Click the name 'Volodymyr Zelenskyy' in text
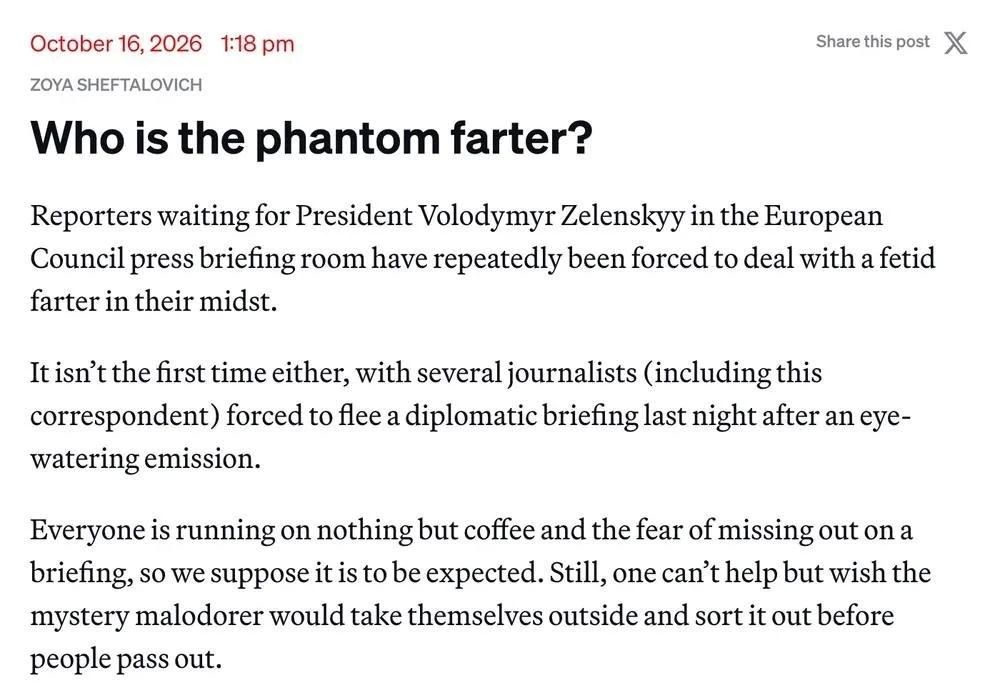The image size is (1000, 693). coord(550,216)
